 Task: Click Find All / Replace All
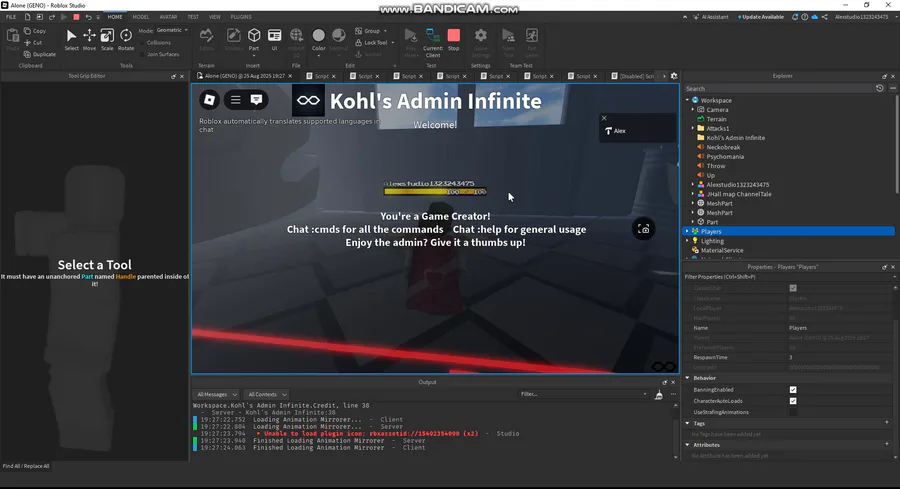pyautogui.click(x=26, y=466)
